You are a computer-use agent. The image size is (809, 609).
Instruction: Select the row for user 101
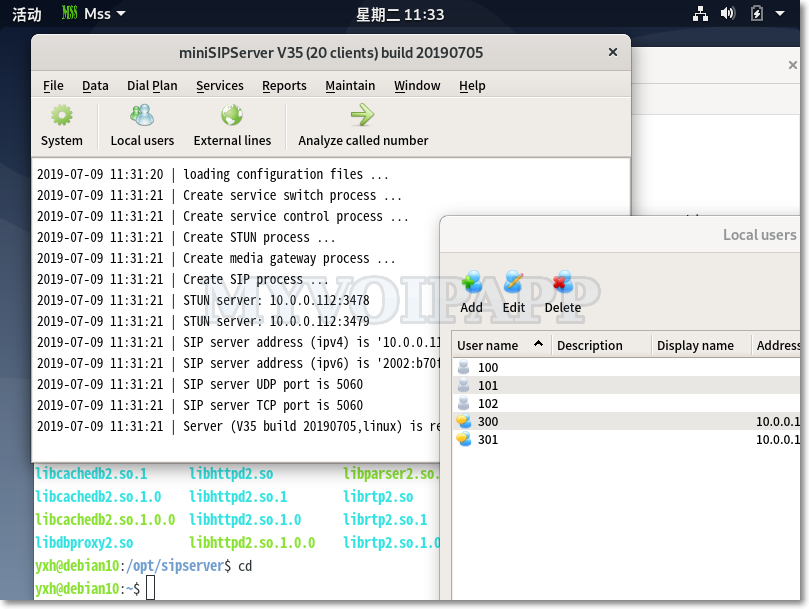[626, 385]
